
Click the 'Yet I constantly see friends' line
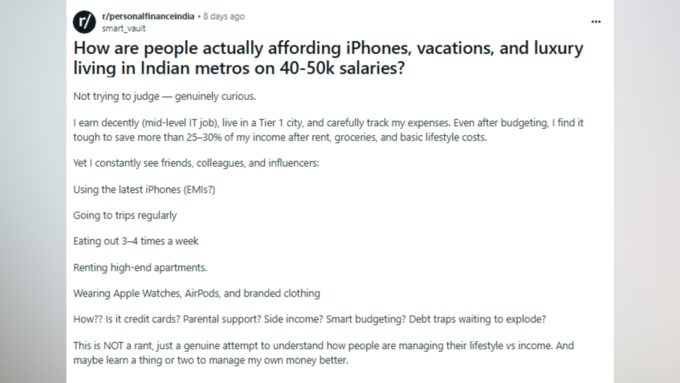tap(196, 163)
